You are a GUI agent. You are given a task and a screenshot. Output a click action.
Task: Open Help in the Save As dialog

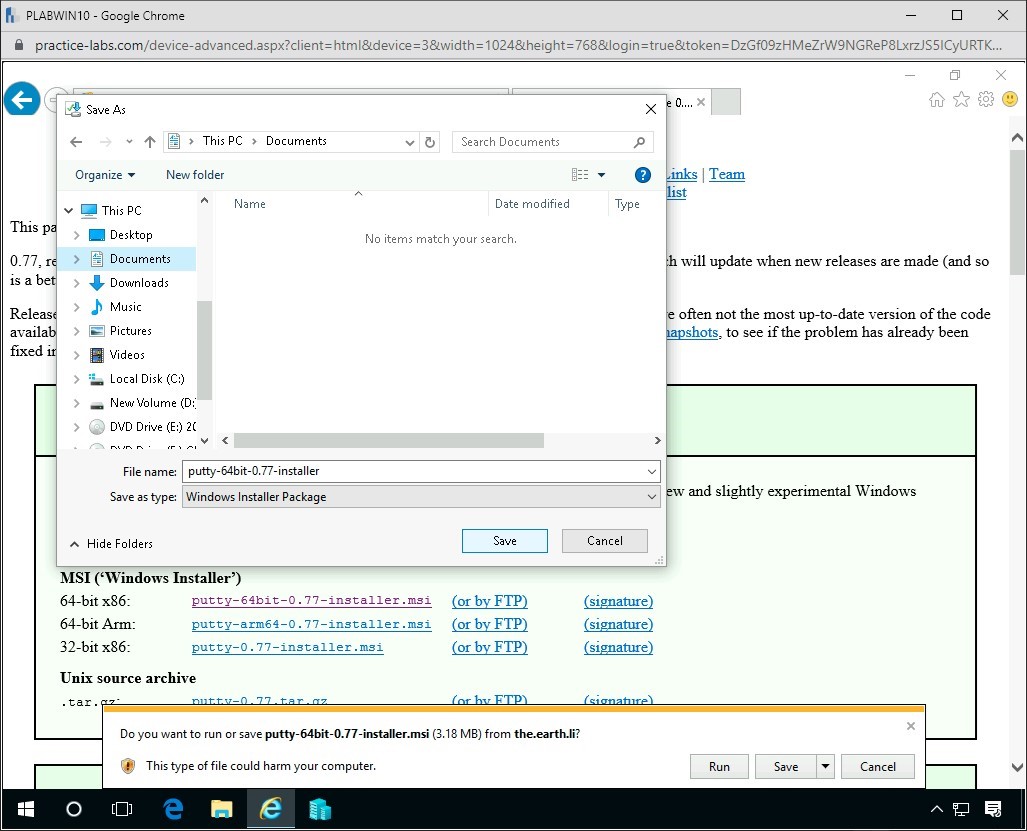pos(642,174)
